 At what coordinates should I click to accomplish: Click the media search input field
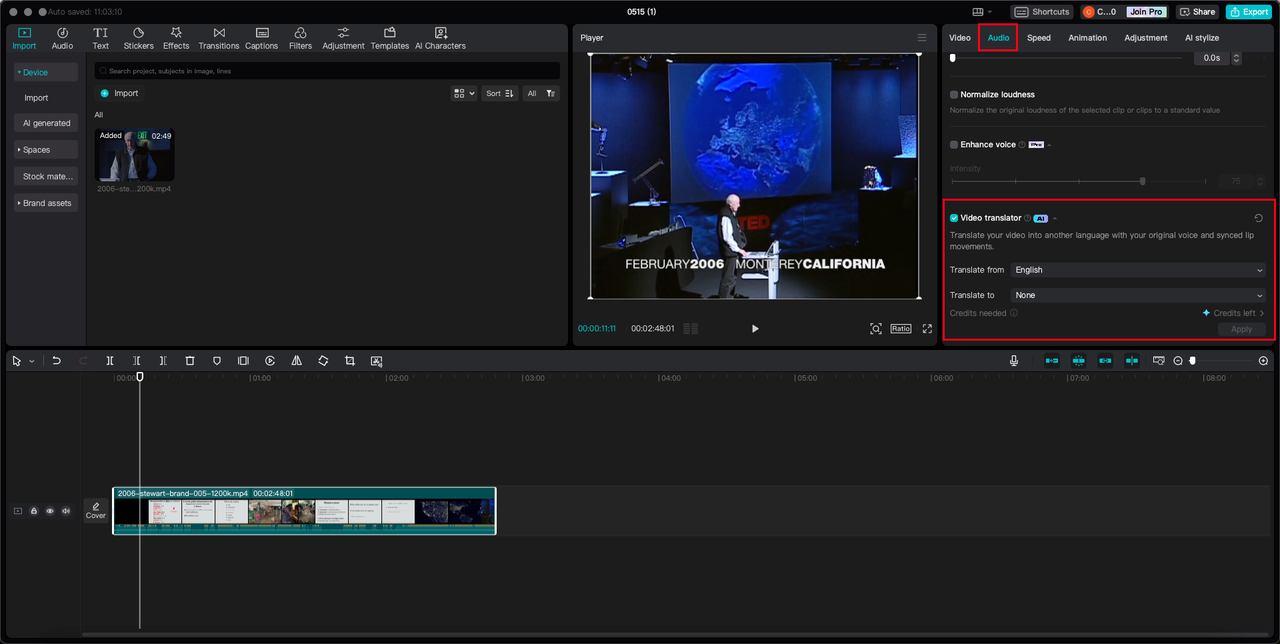327,71
